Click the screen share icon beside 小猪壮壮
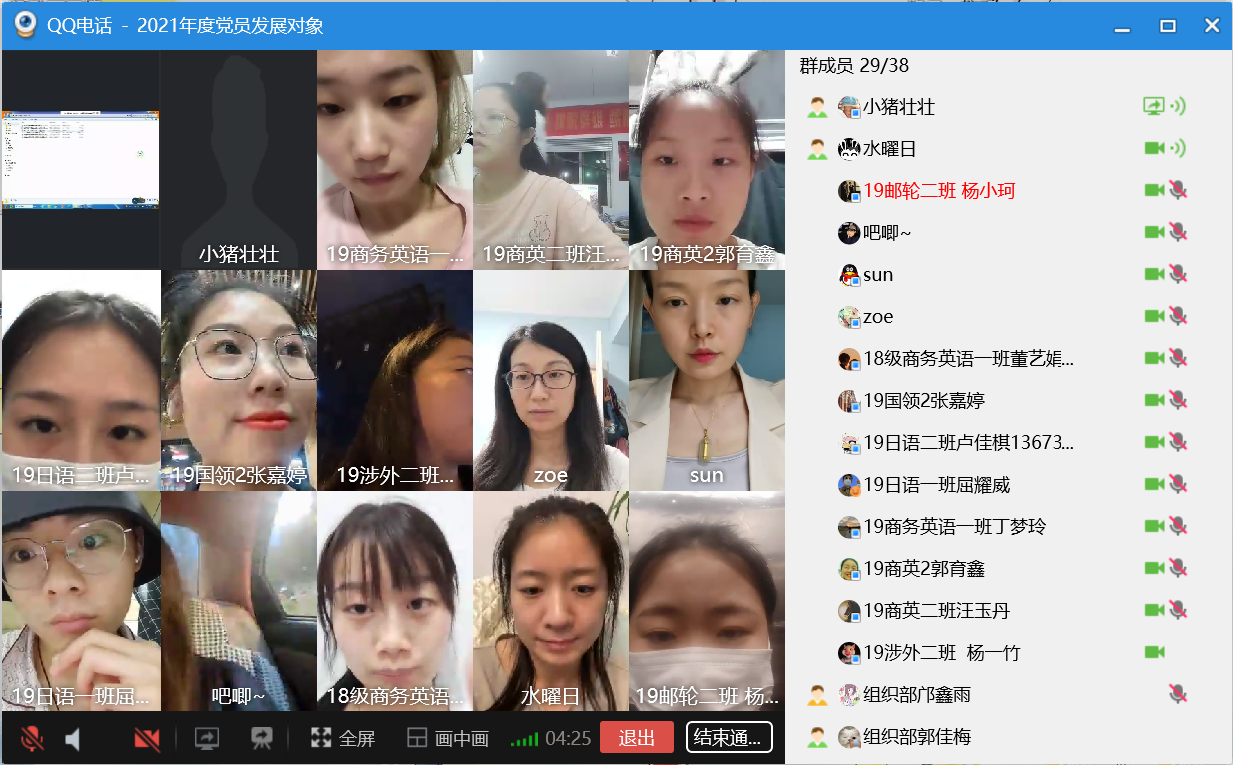 coord(1154,106)
